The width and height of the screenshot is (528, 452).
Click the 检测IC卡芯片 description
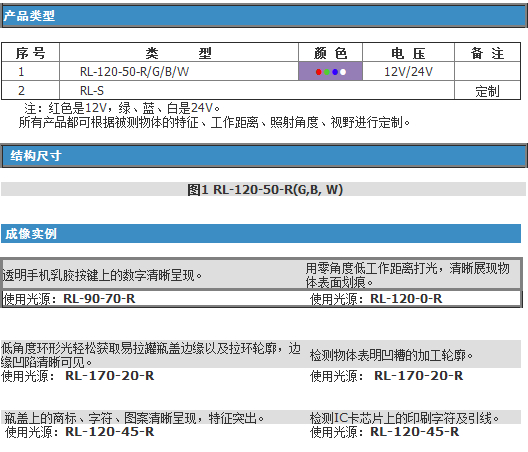tap(404, 418)
